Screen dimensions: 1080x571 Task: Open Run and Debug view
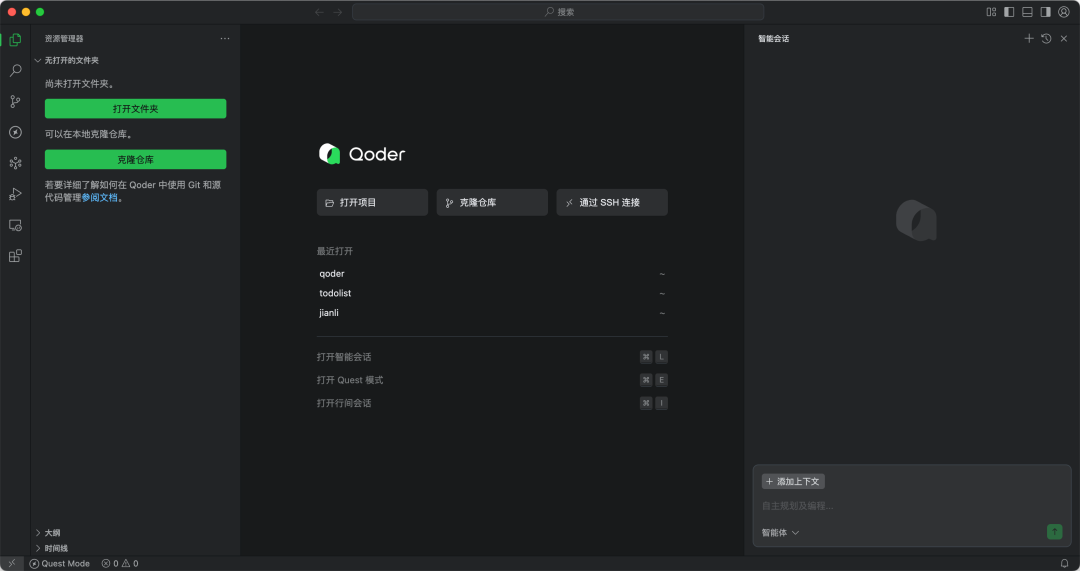click(x=15, y=194)
